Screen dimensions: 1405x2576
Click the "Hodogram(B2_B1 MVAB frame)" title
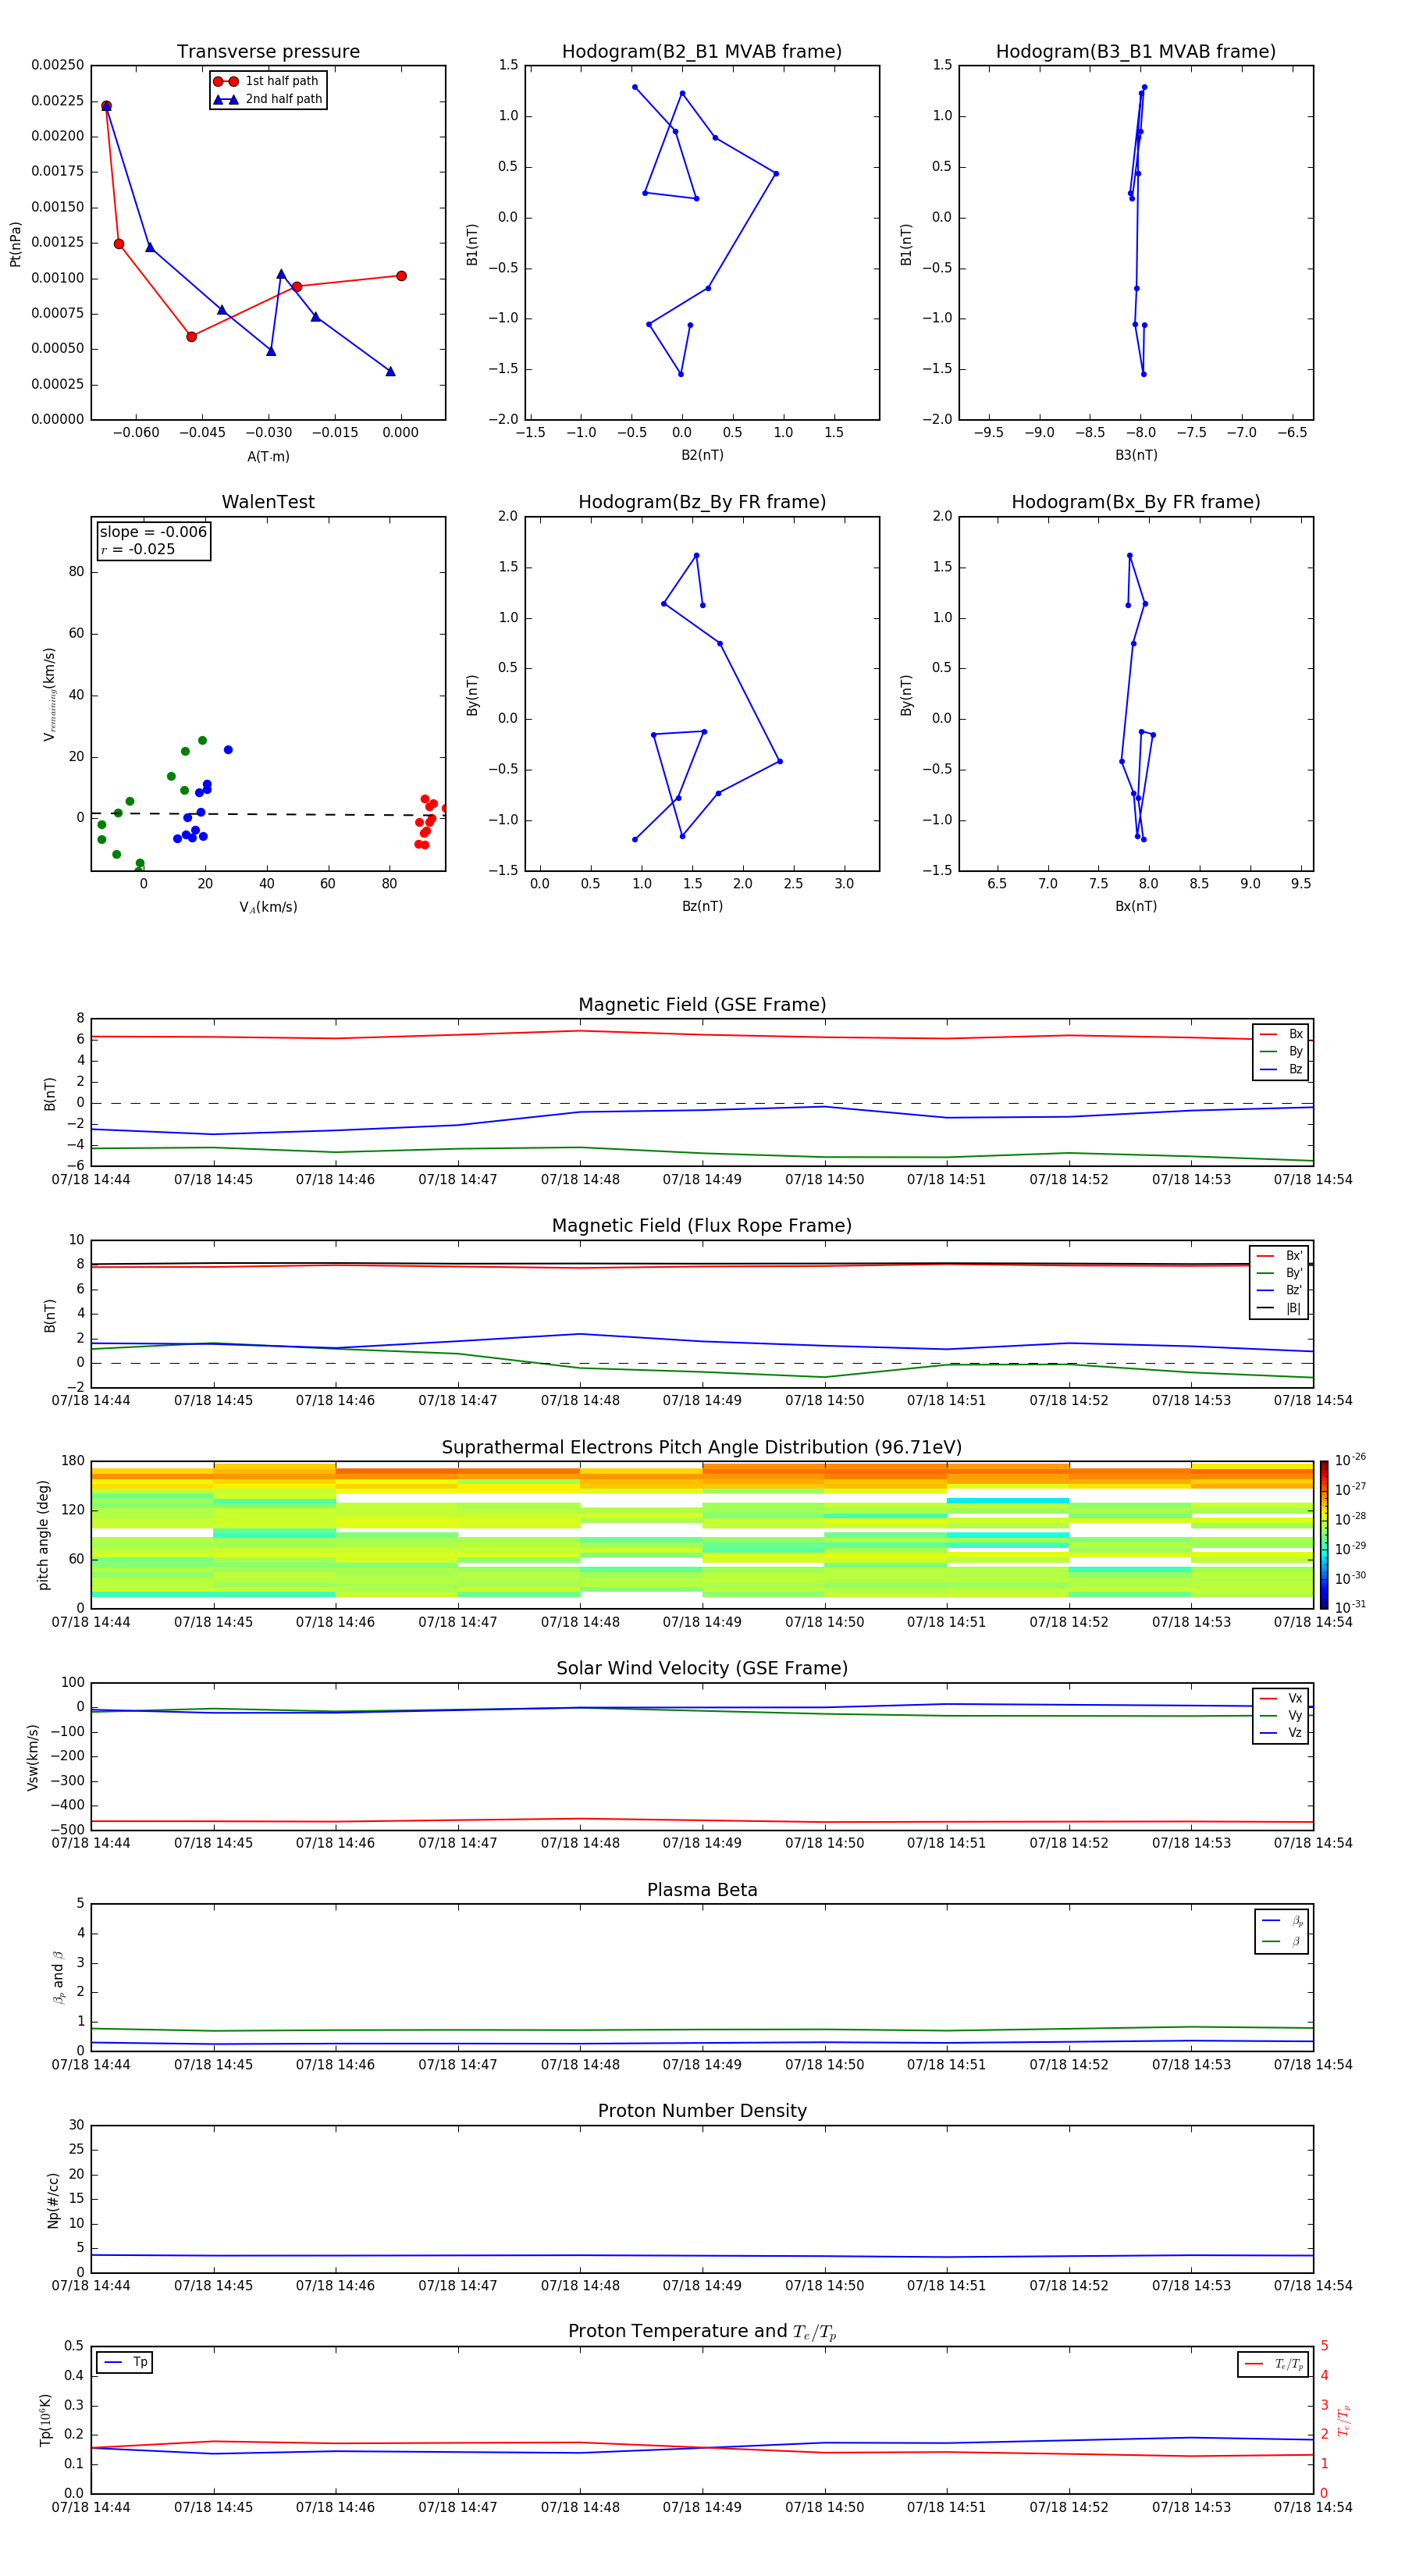click(x=702, y=52)
